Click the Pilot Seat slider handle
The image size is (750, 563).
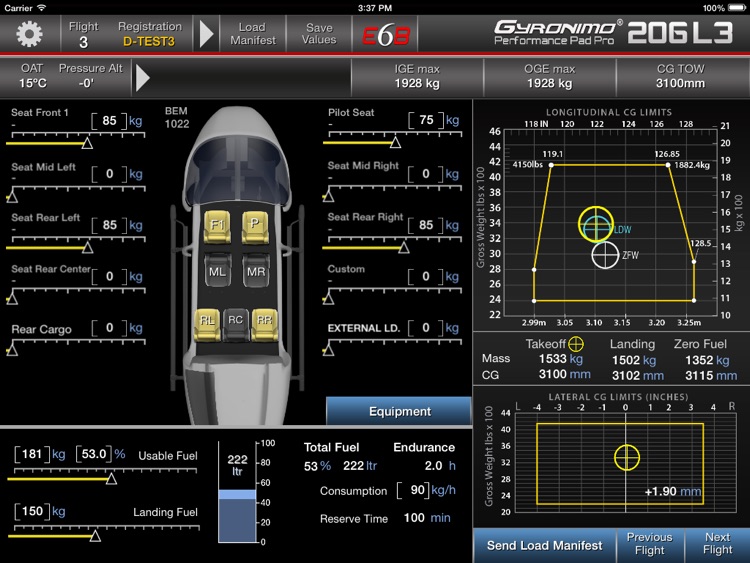(395, 142)
